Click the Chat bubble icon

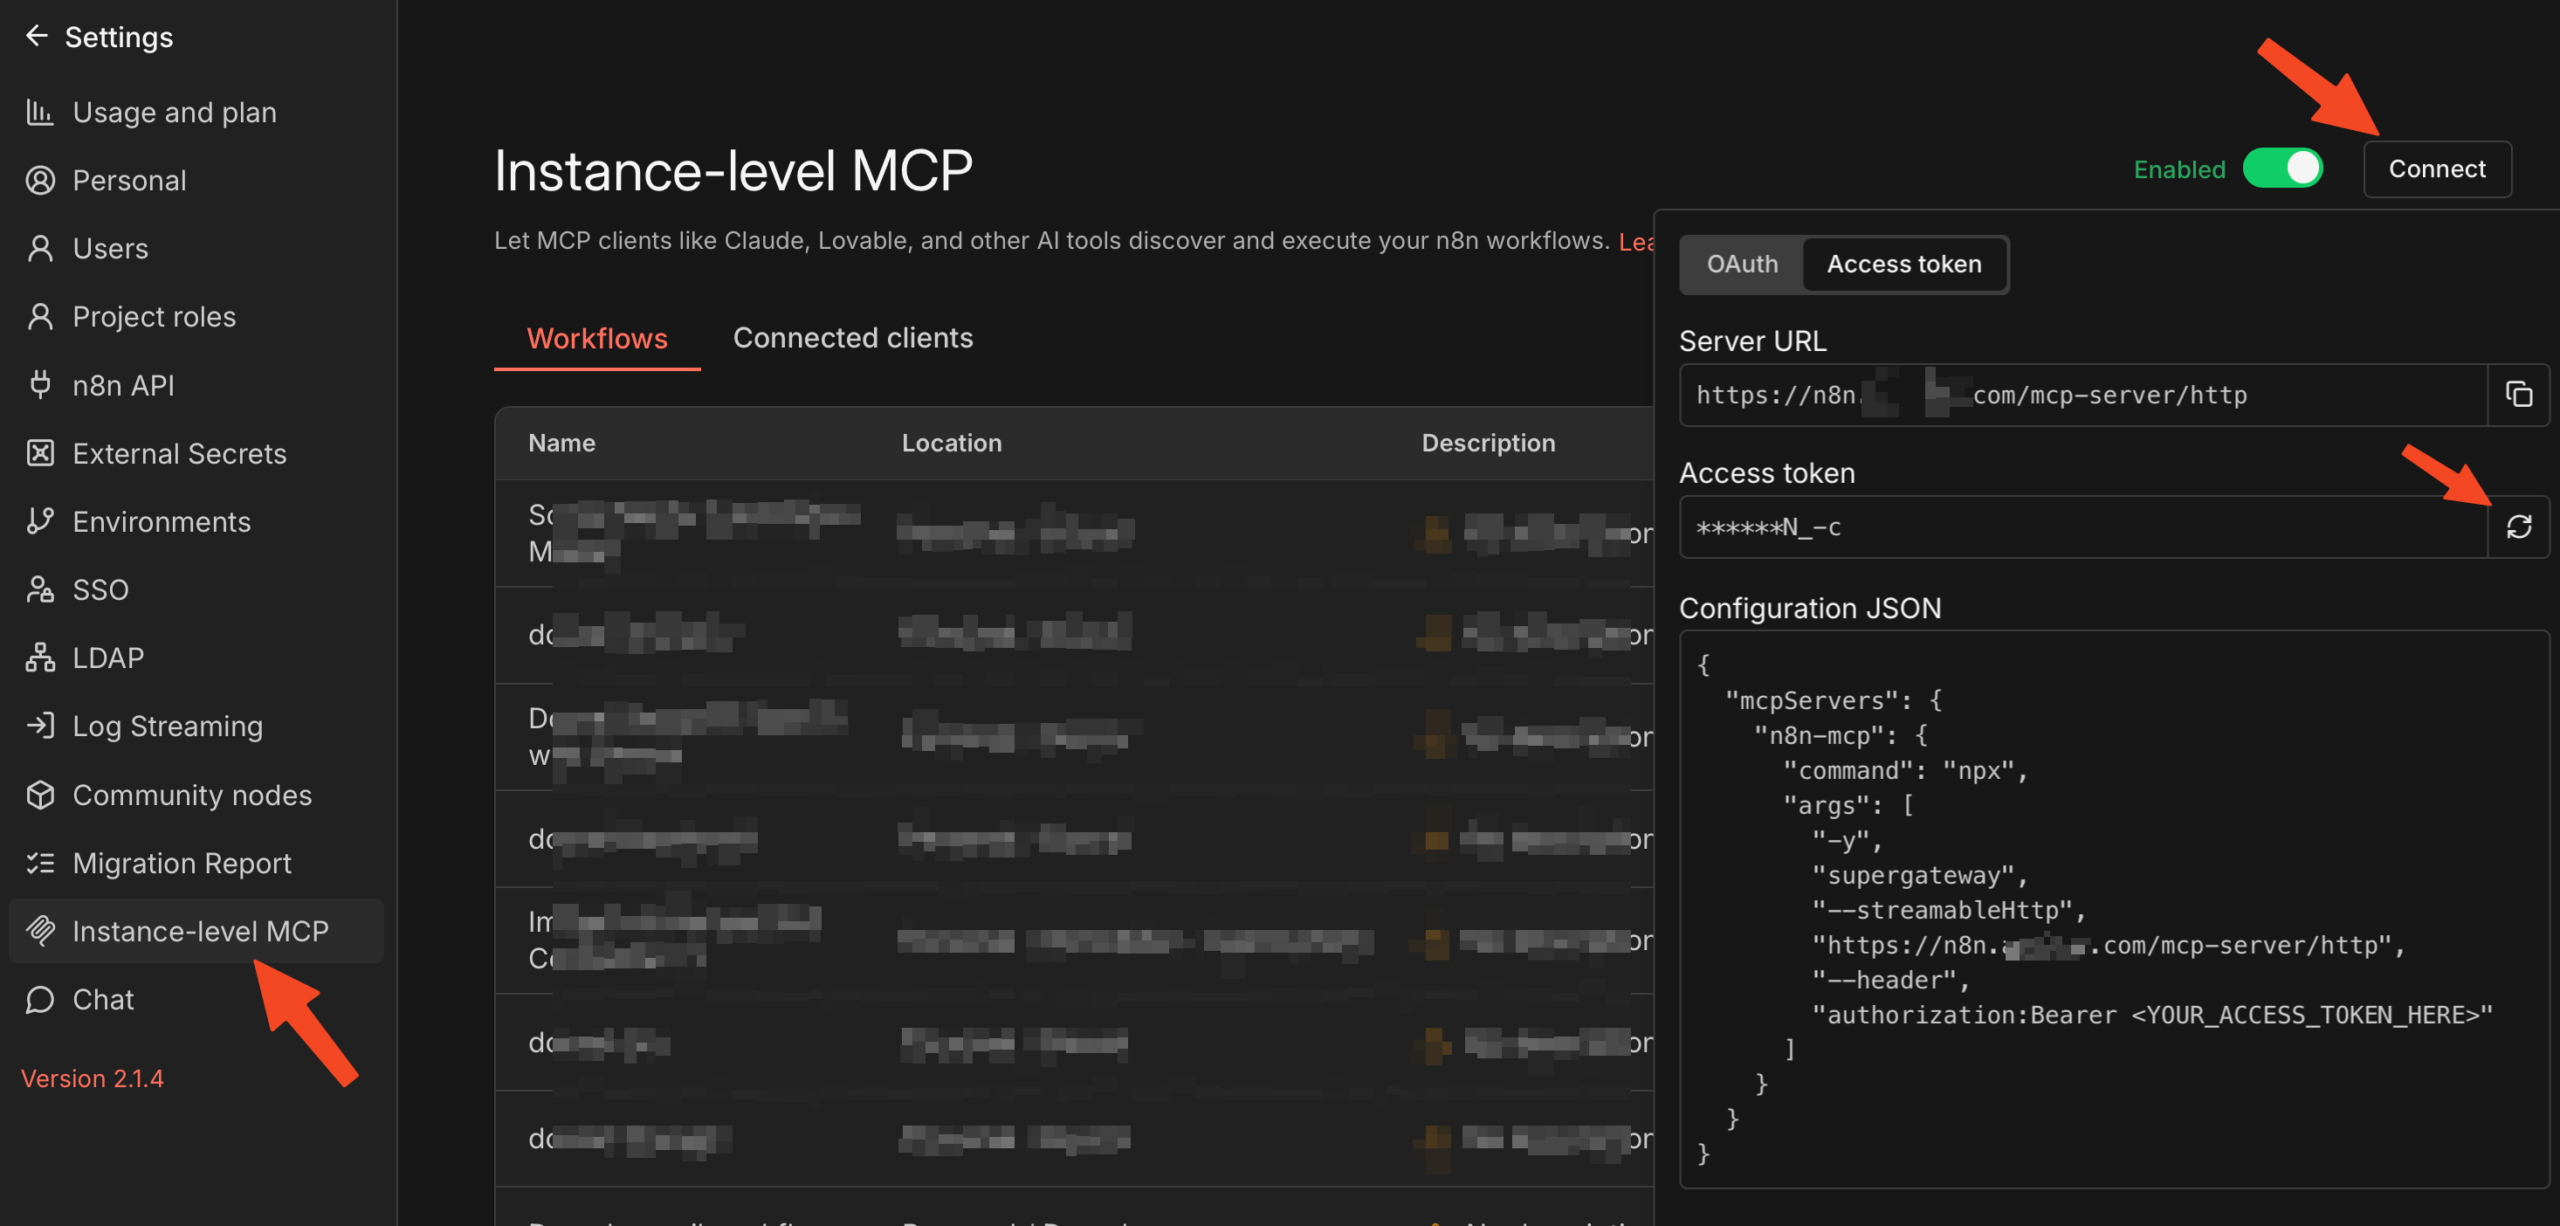[40, 999]
